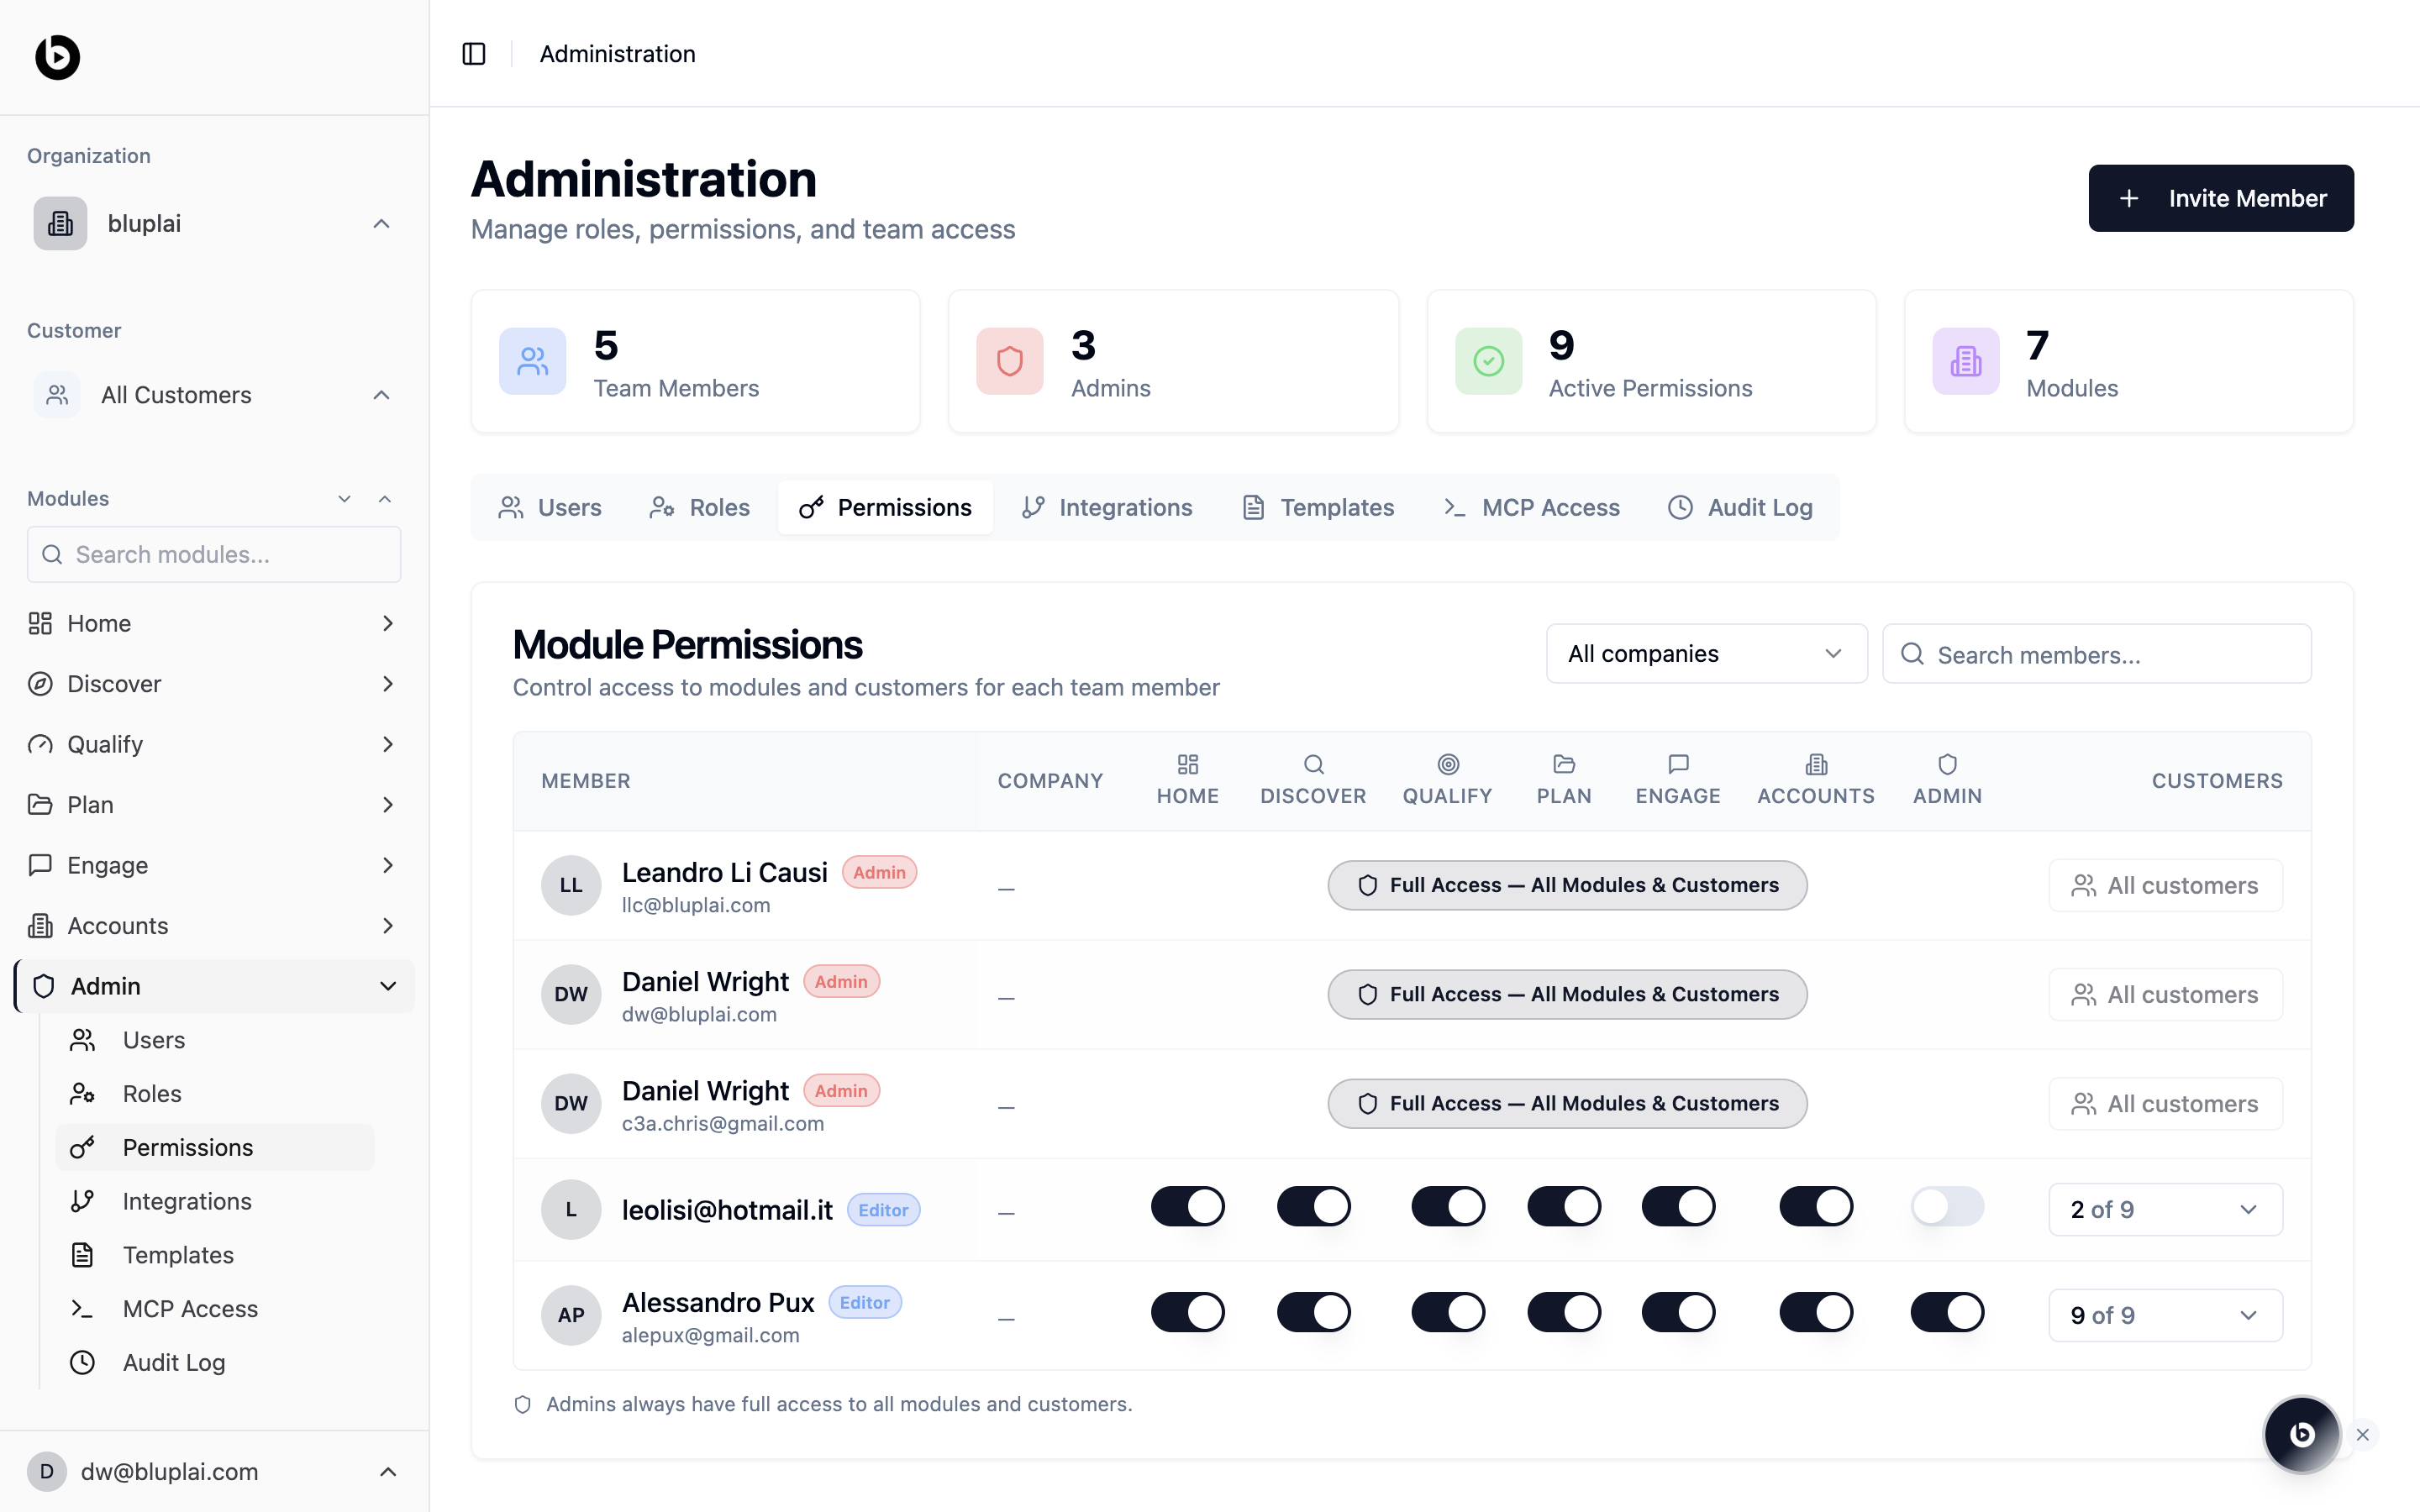Open the All companies filter dropdown
The width and height of the screenshot is (2420, 1512).
[1705, 654]
